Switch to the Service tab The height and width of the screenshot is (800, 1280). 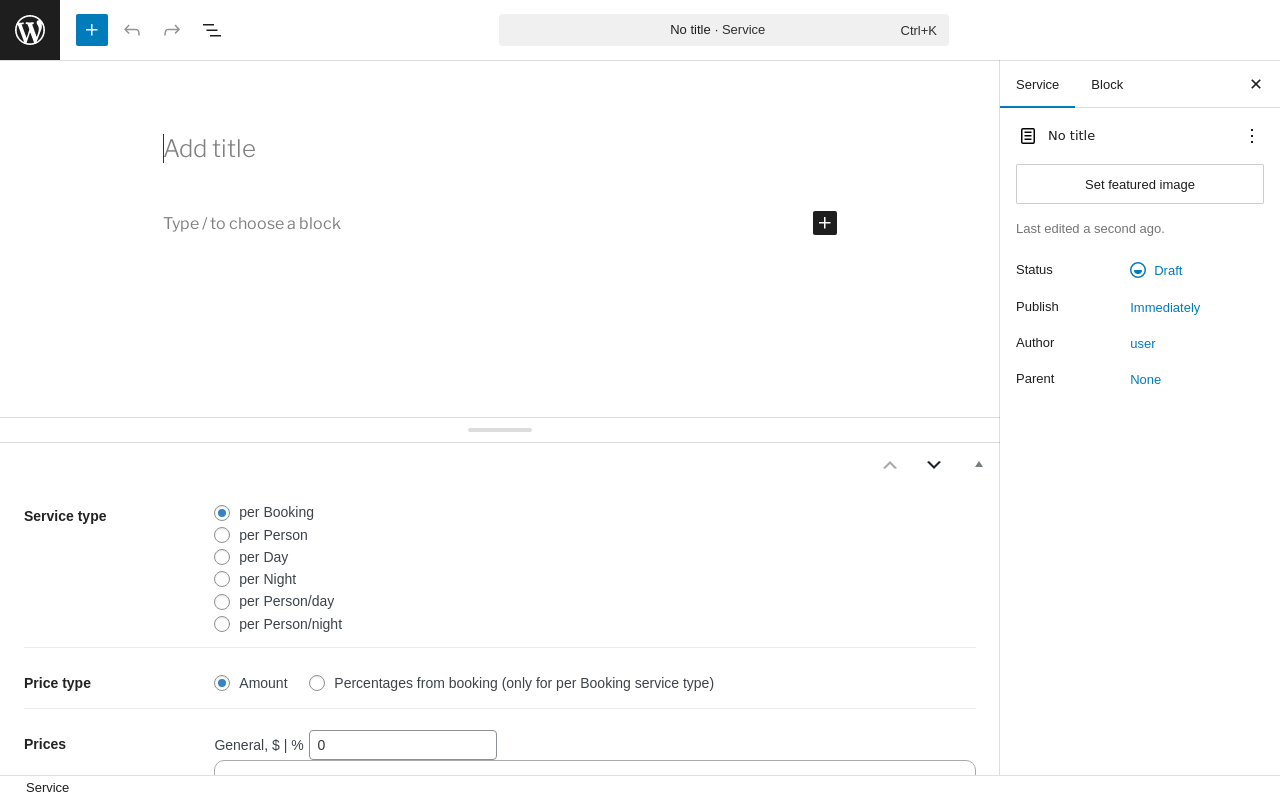[1037, 84]
